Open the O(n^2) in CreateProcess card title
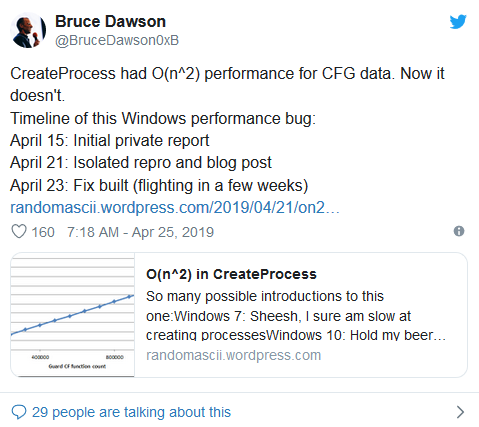 click(x=231, y=274)
